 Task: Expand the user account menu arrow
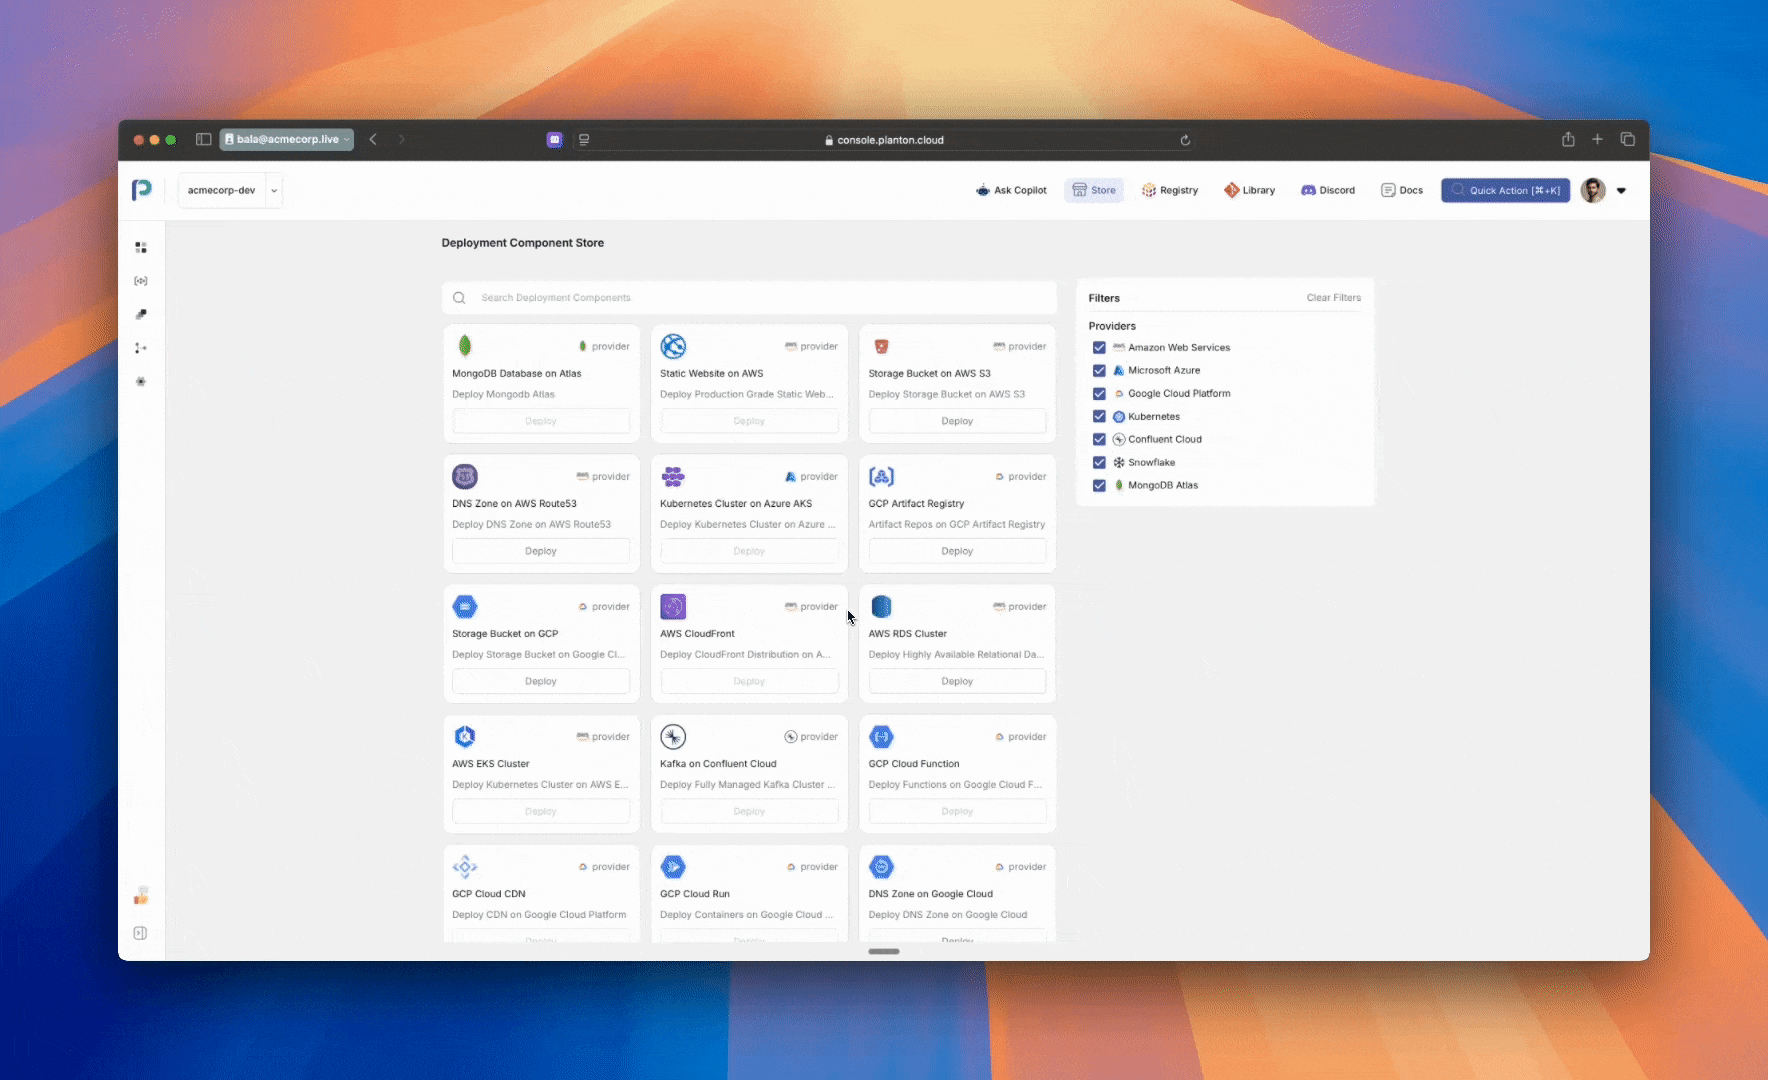pyautogui.click(x=1621, y=190)
